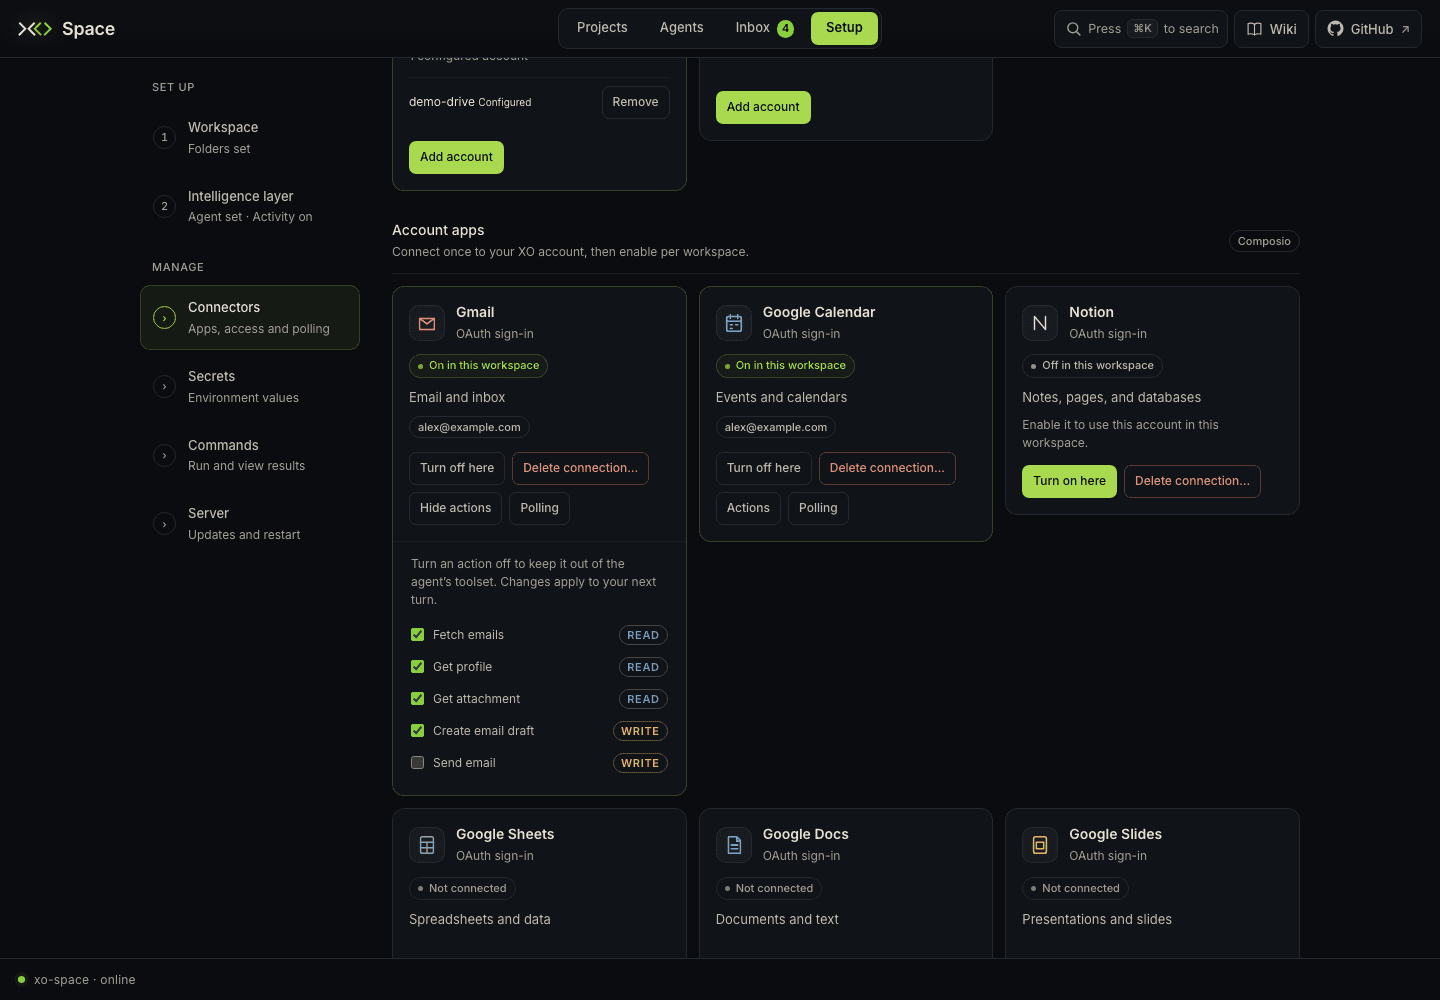Open Gmail Polling settings
Screen dimensions: 1440x1000
pyautogui.click(x=540, y=508)
